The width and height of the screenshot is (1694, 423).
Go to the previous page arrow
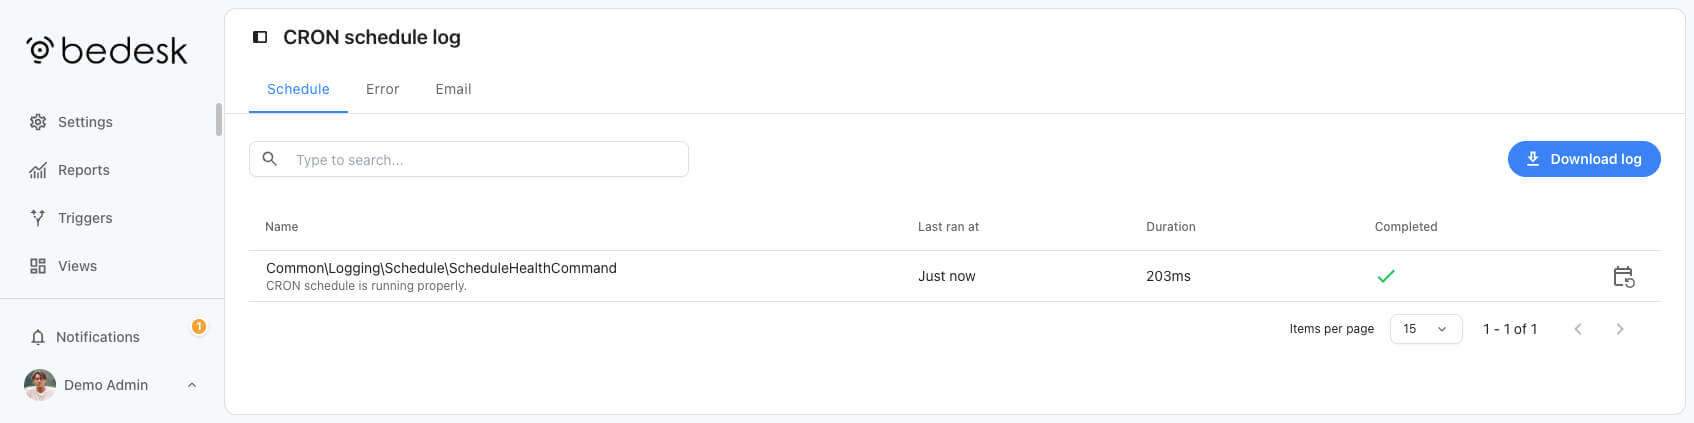[x=1578, y=329]
